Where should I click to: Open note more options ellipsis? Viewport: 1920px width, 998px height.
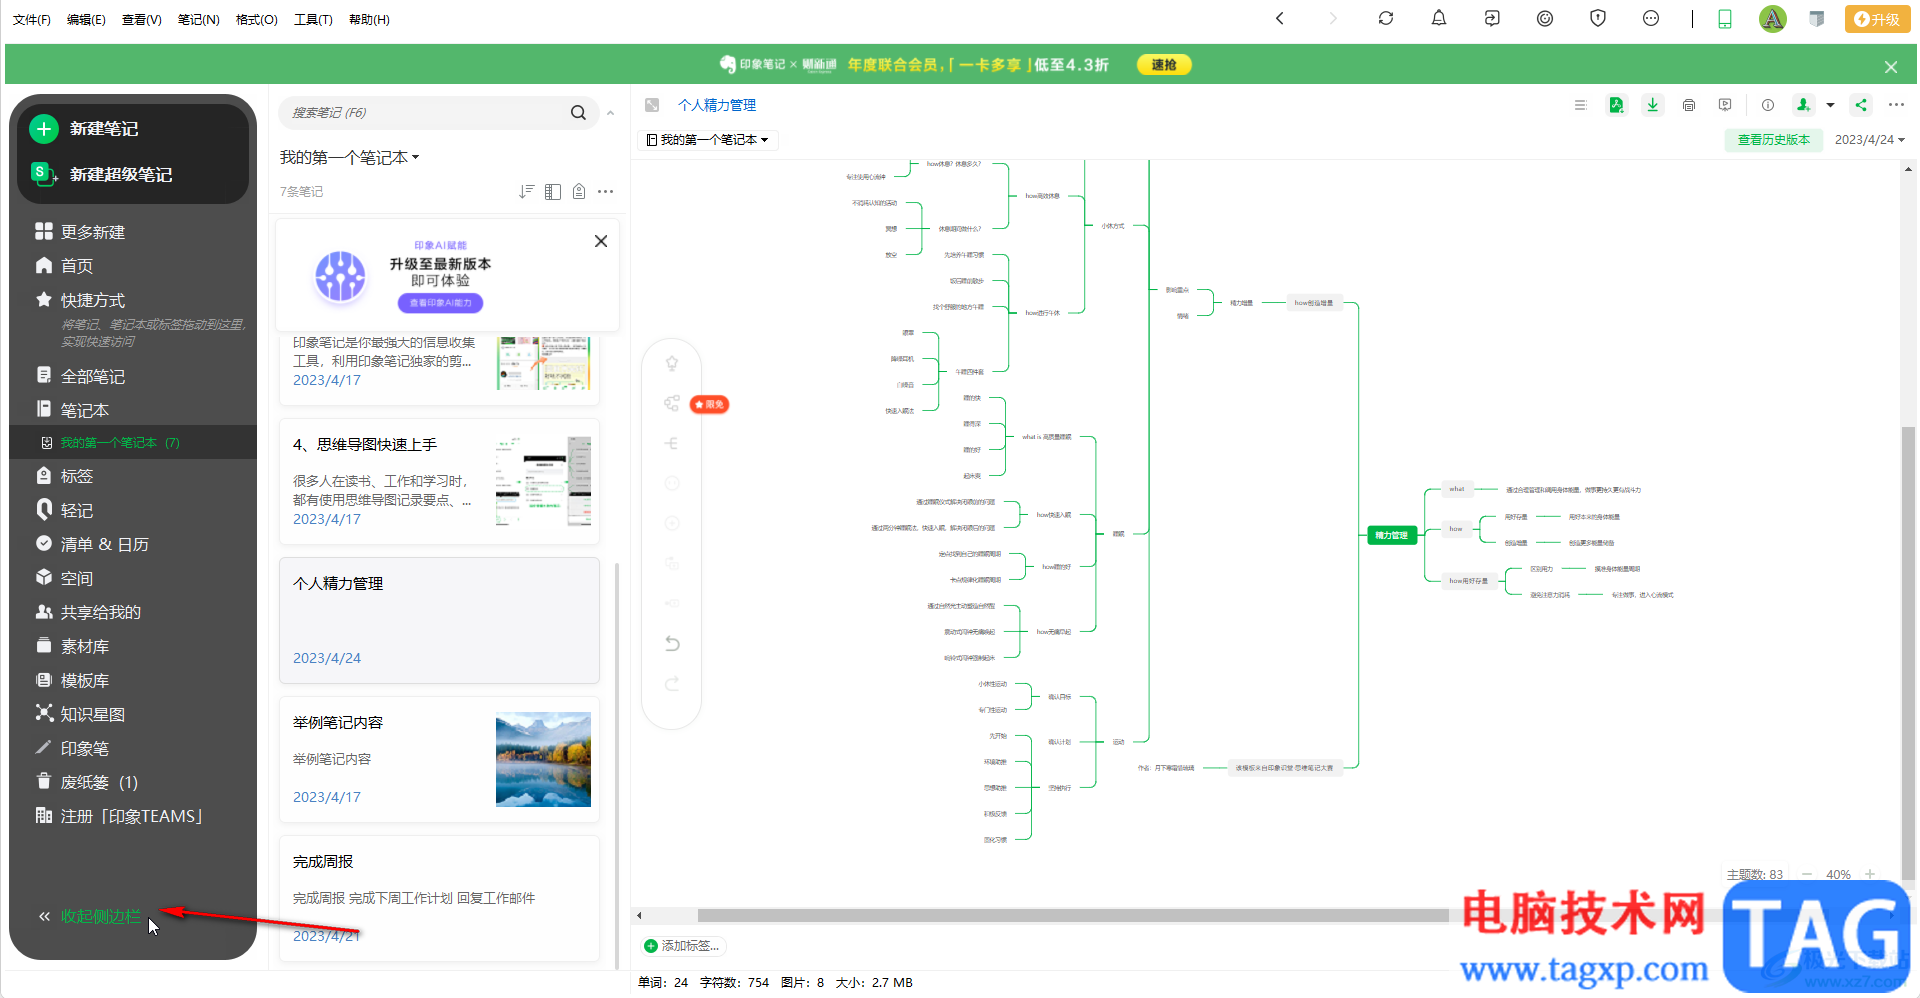point(1896,105)
